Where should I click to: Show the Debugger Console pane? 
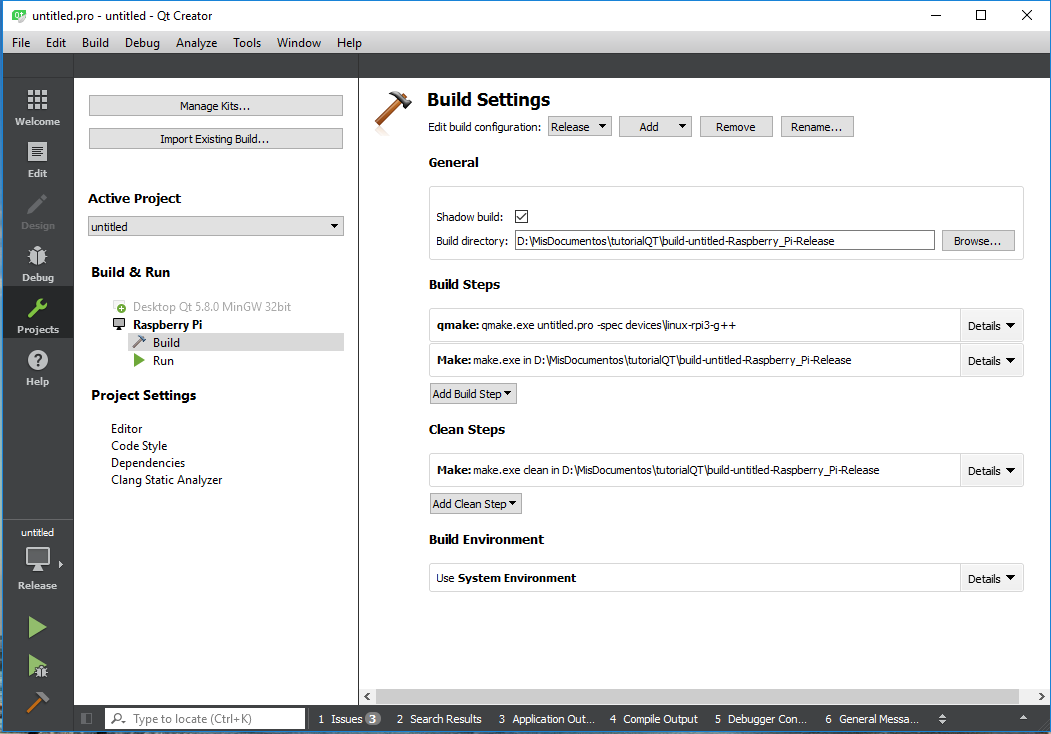tap(761, 719)
